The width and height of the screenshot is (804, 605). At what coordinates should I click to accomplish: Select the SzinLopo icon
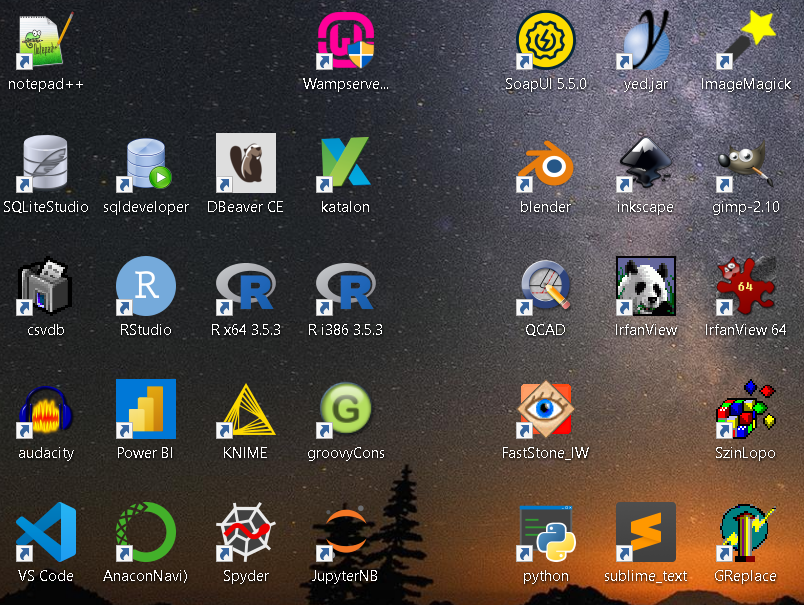pyautogui.click(x=746, y=409)
